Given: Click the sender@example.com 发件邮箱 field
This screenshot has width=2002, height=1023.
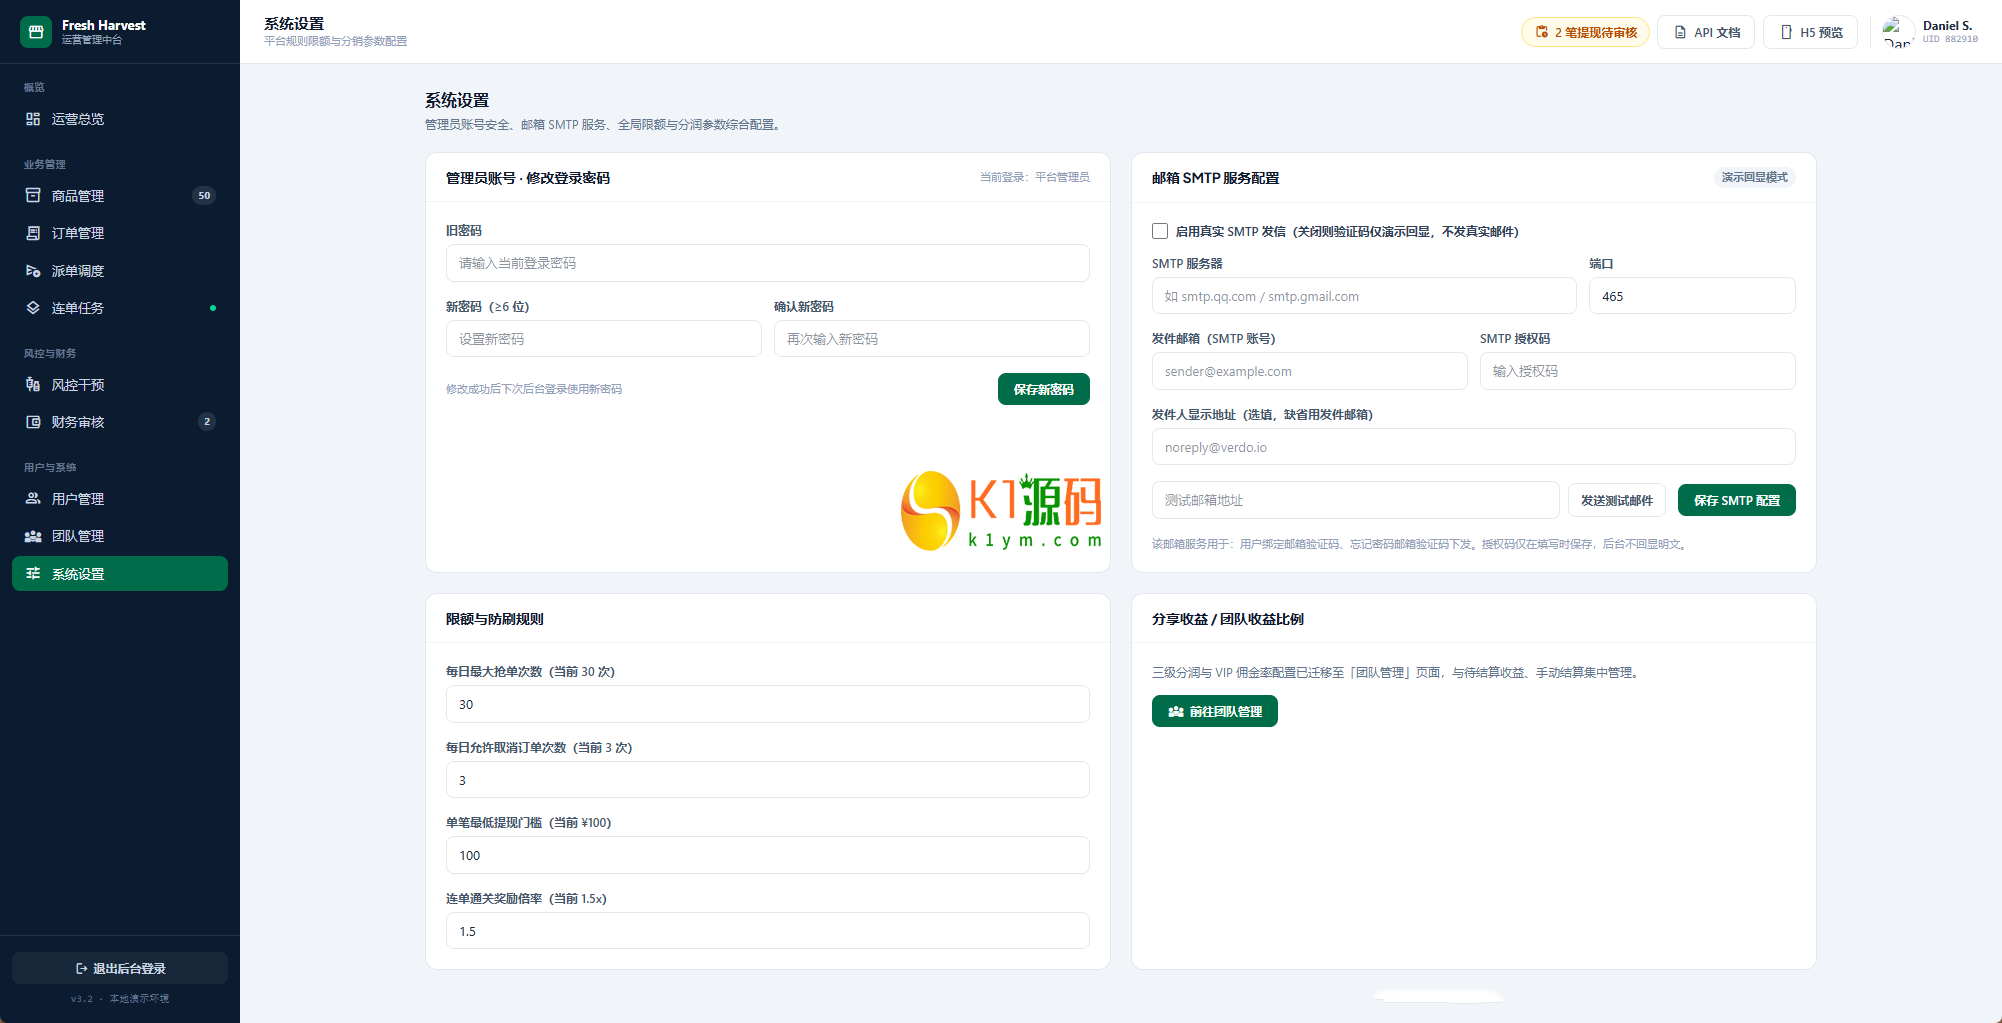Looking at the screenshot, I should (x=1309, y=371).
